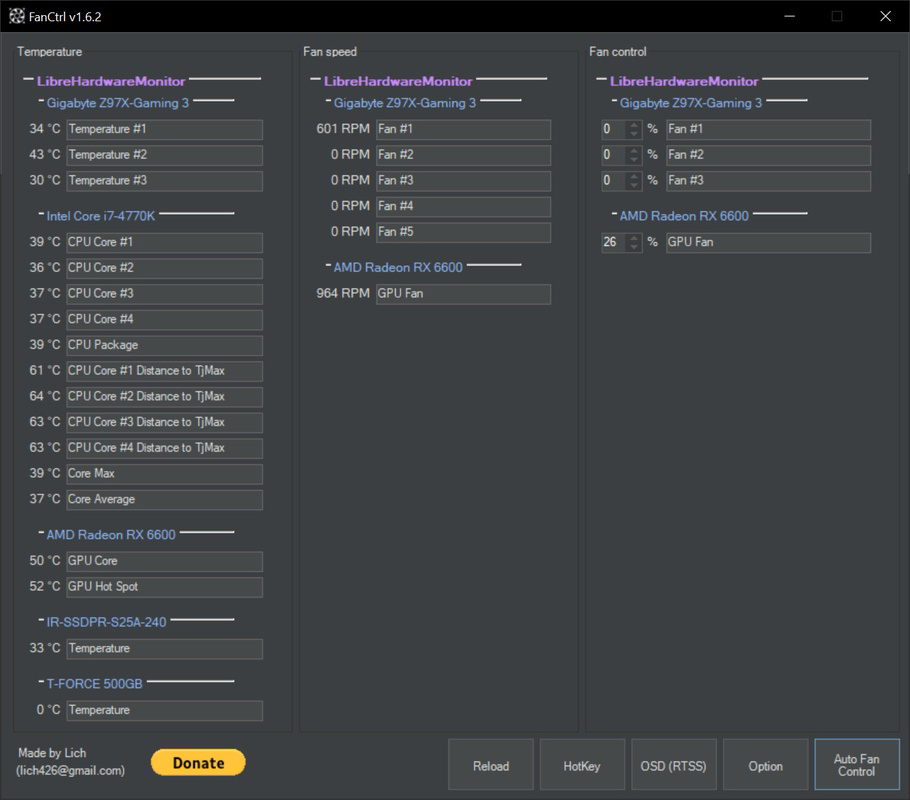
Task: Click the lich426@gmail.com author text
Action: pos(70,770)
